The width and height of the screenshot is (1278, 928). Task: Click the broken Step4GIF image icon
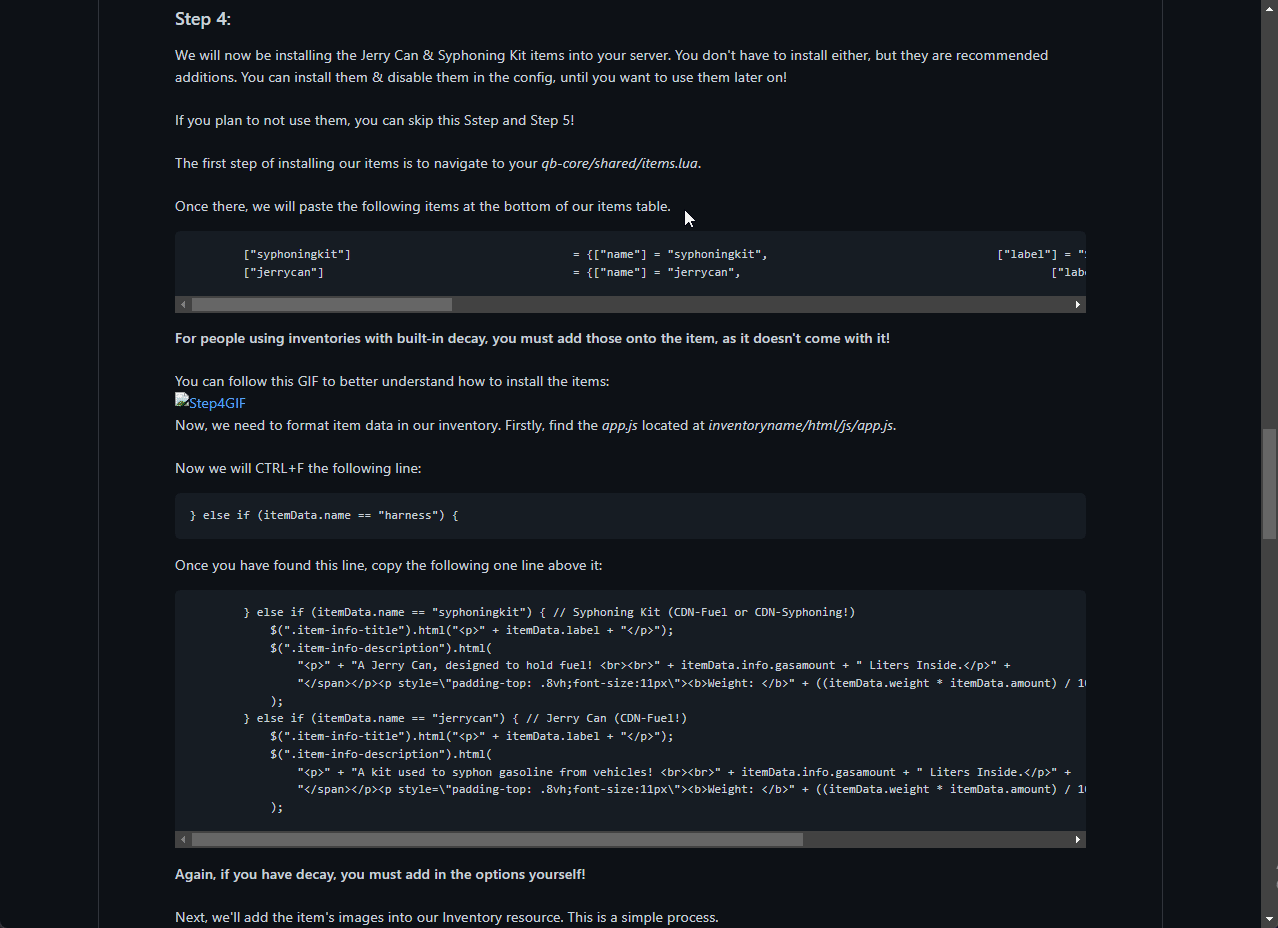tap(182, 402)
